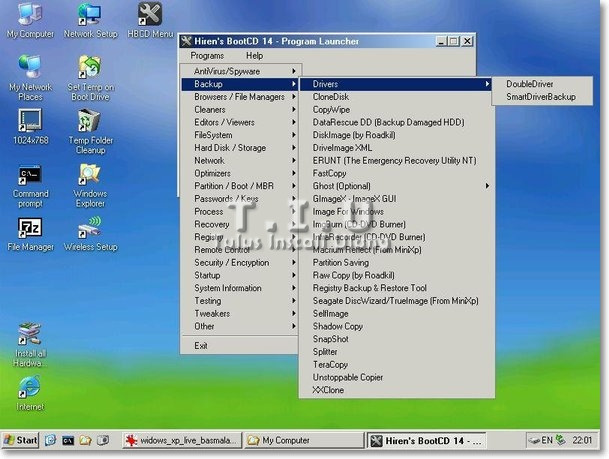Open the Startup submenu
This screenshot has width=609, height=459.
coord(240,275)
